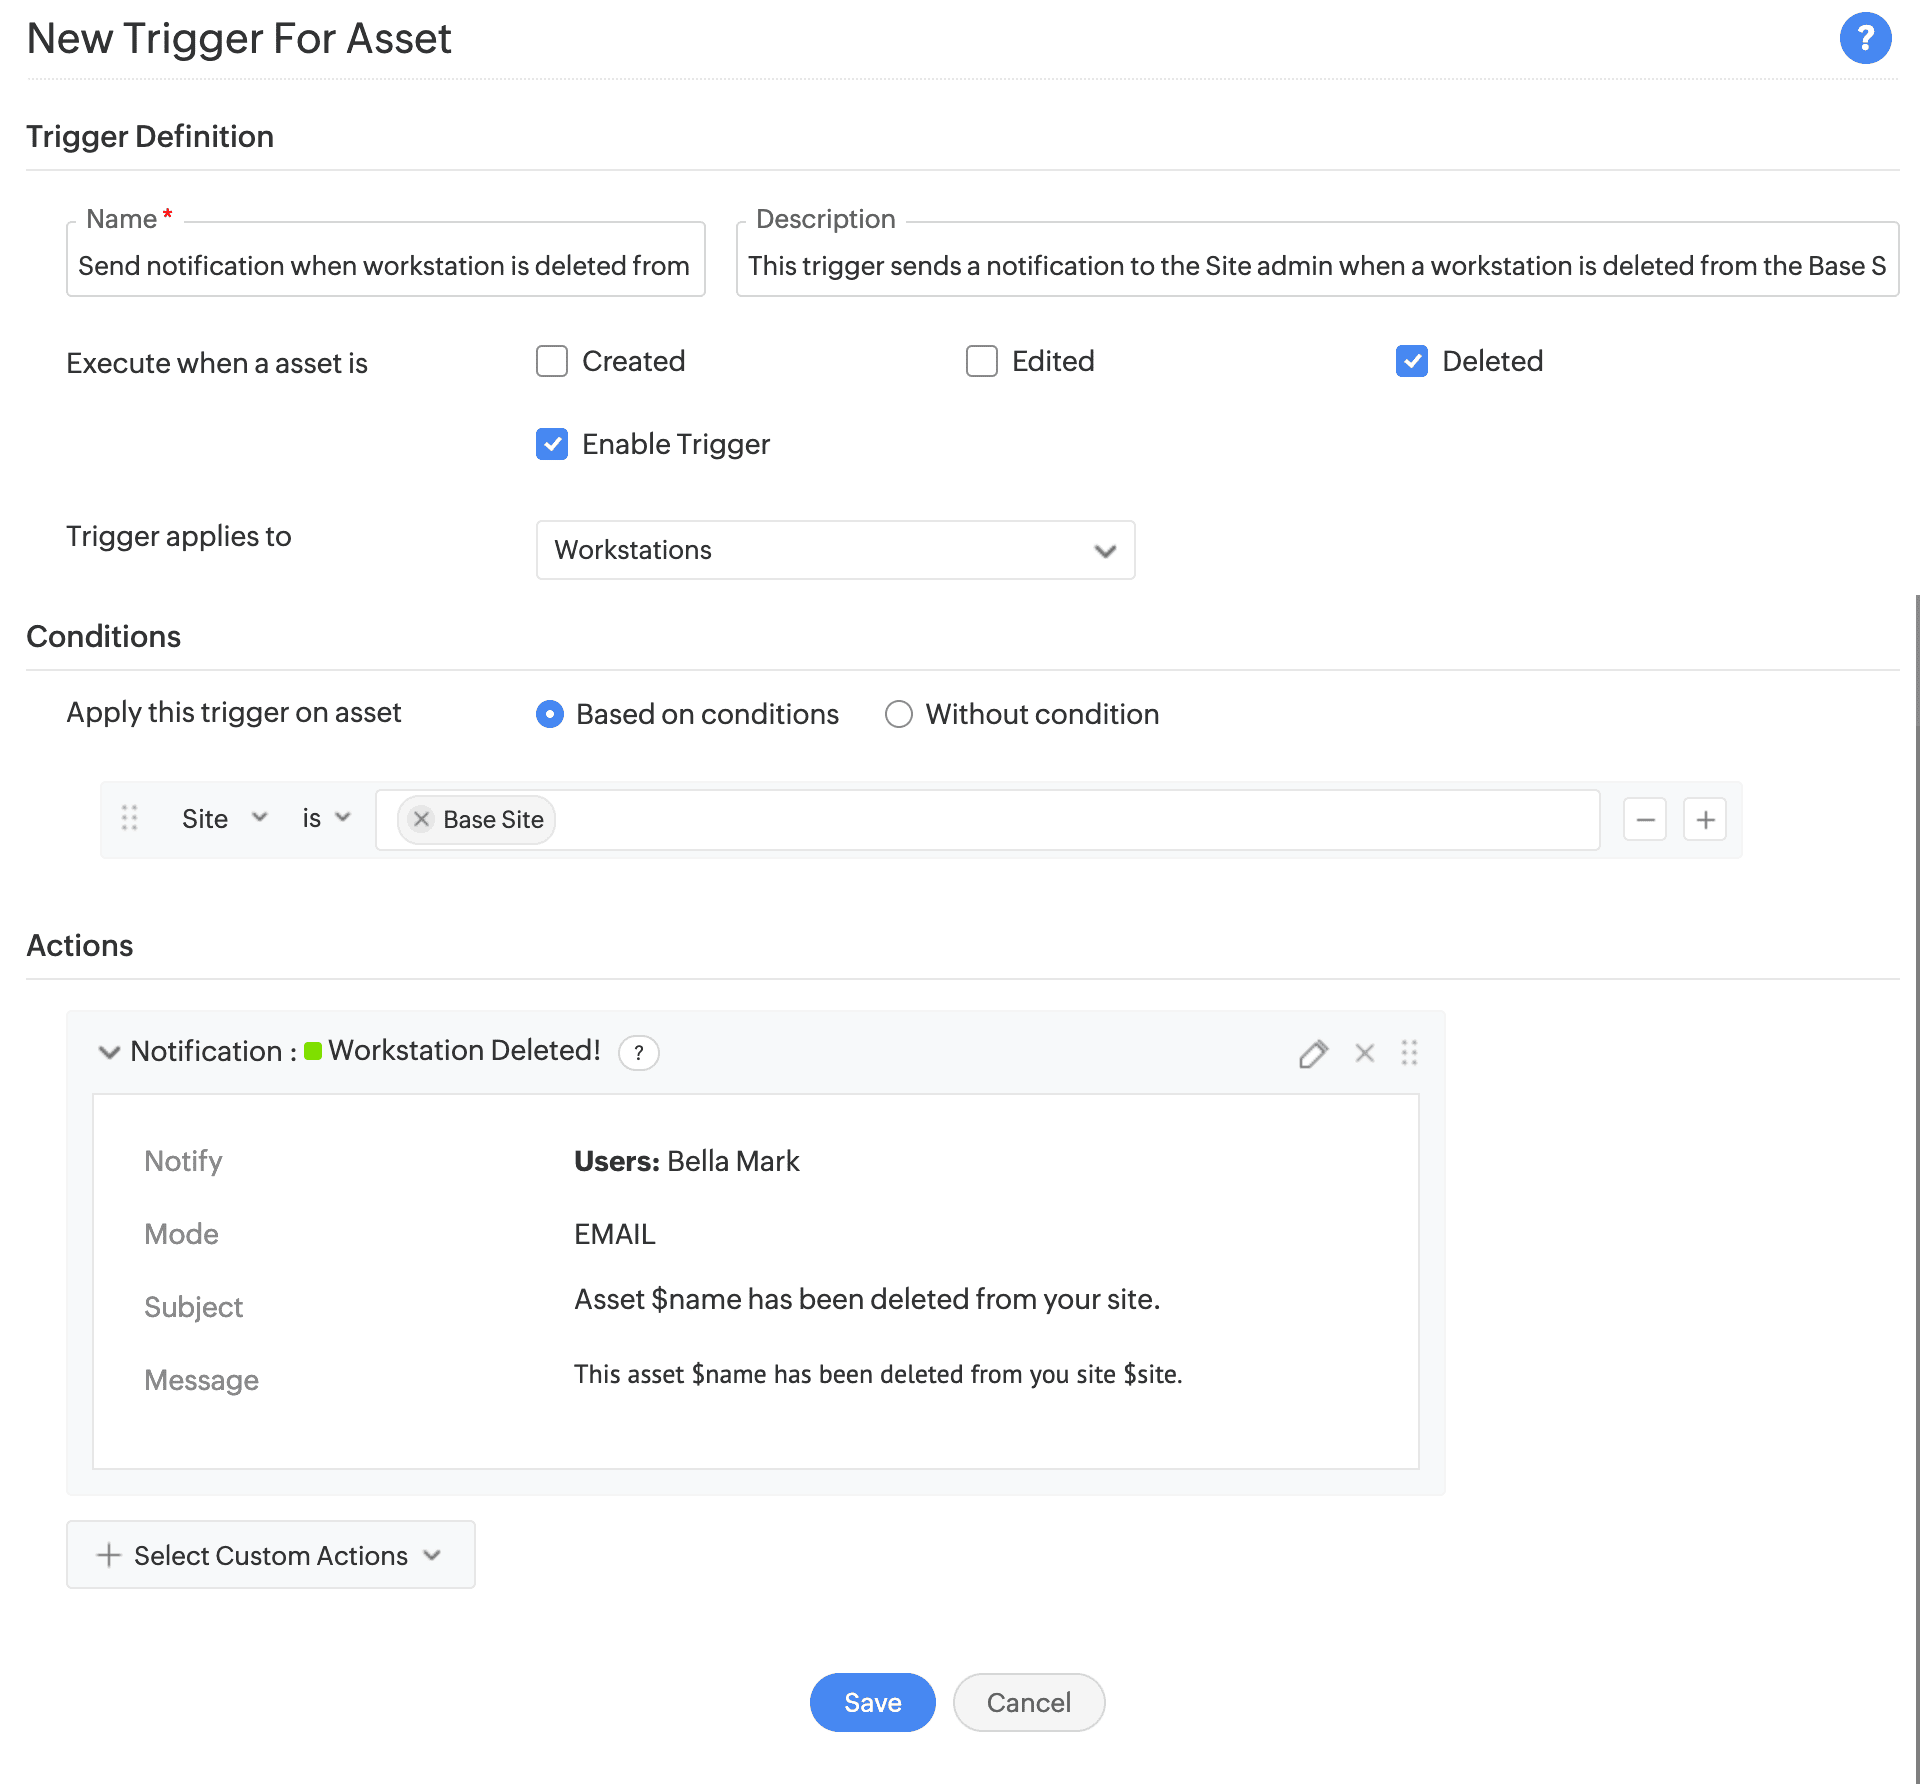Uncheck the Deleted checkbox
1920x1784 pixels.
click(1411, 361)
